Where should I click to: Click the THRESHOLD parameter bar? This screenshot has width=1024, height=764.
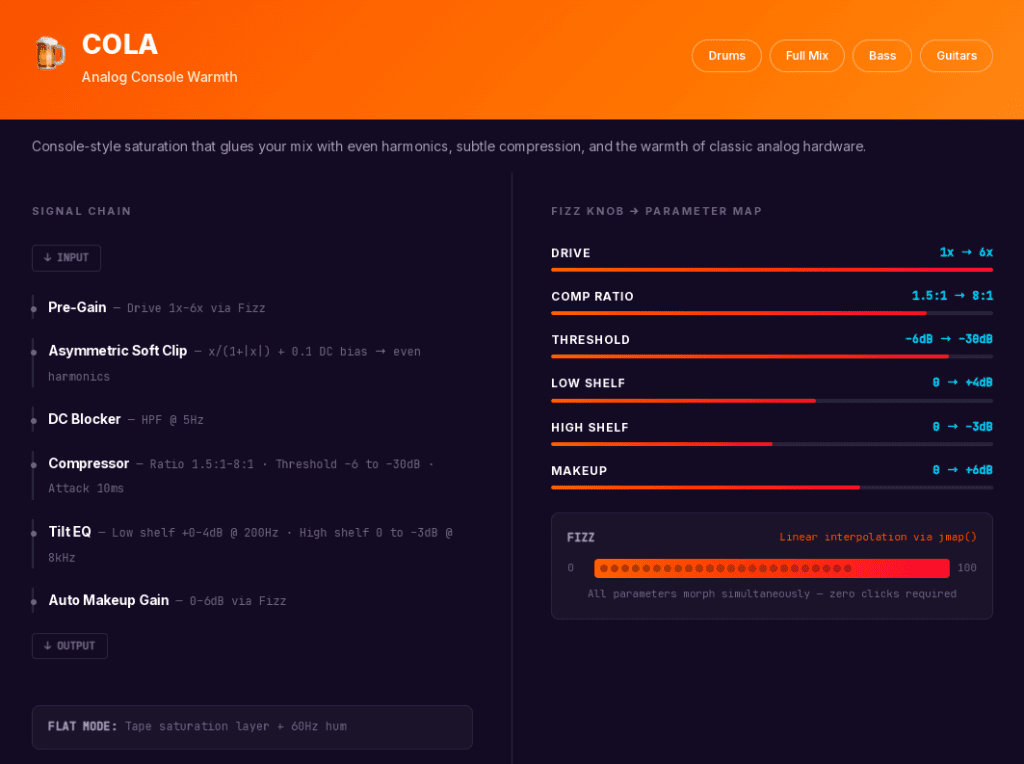click(x=771, y=356)
